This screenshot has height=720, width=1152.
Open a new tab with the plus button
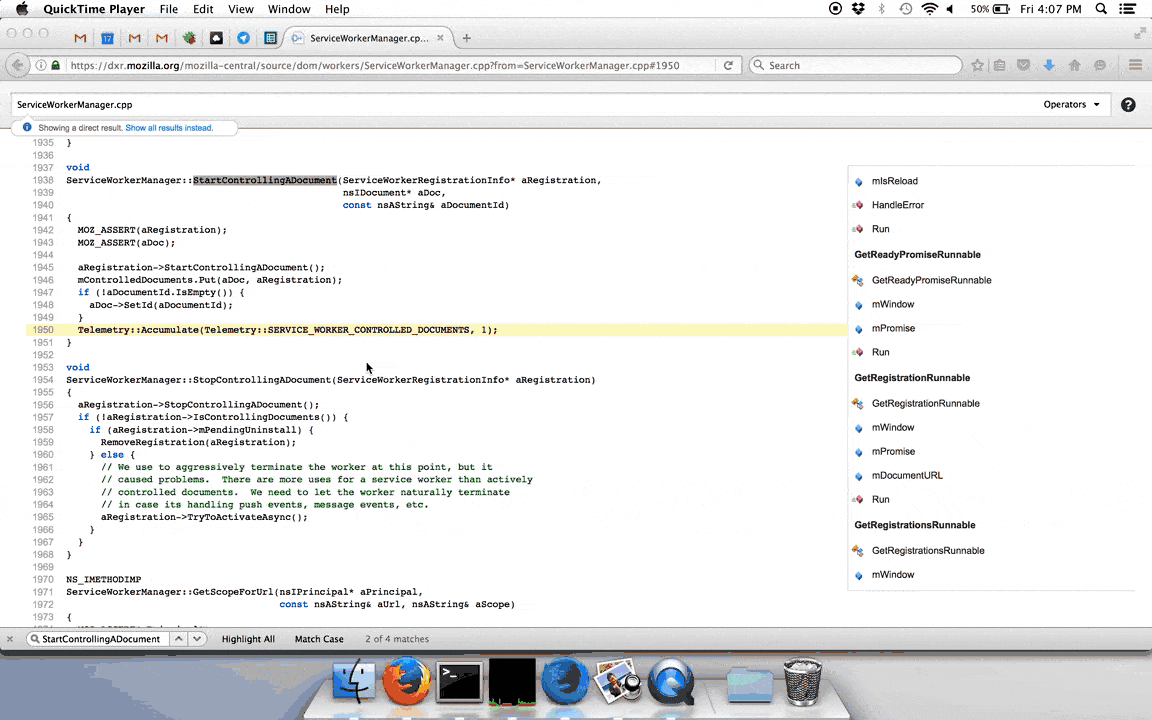[x=467, y=38]
